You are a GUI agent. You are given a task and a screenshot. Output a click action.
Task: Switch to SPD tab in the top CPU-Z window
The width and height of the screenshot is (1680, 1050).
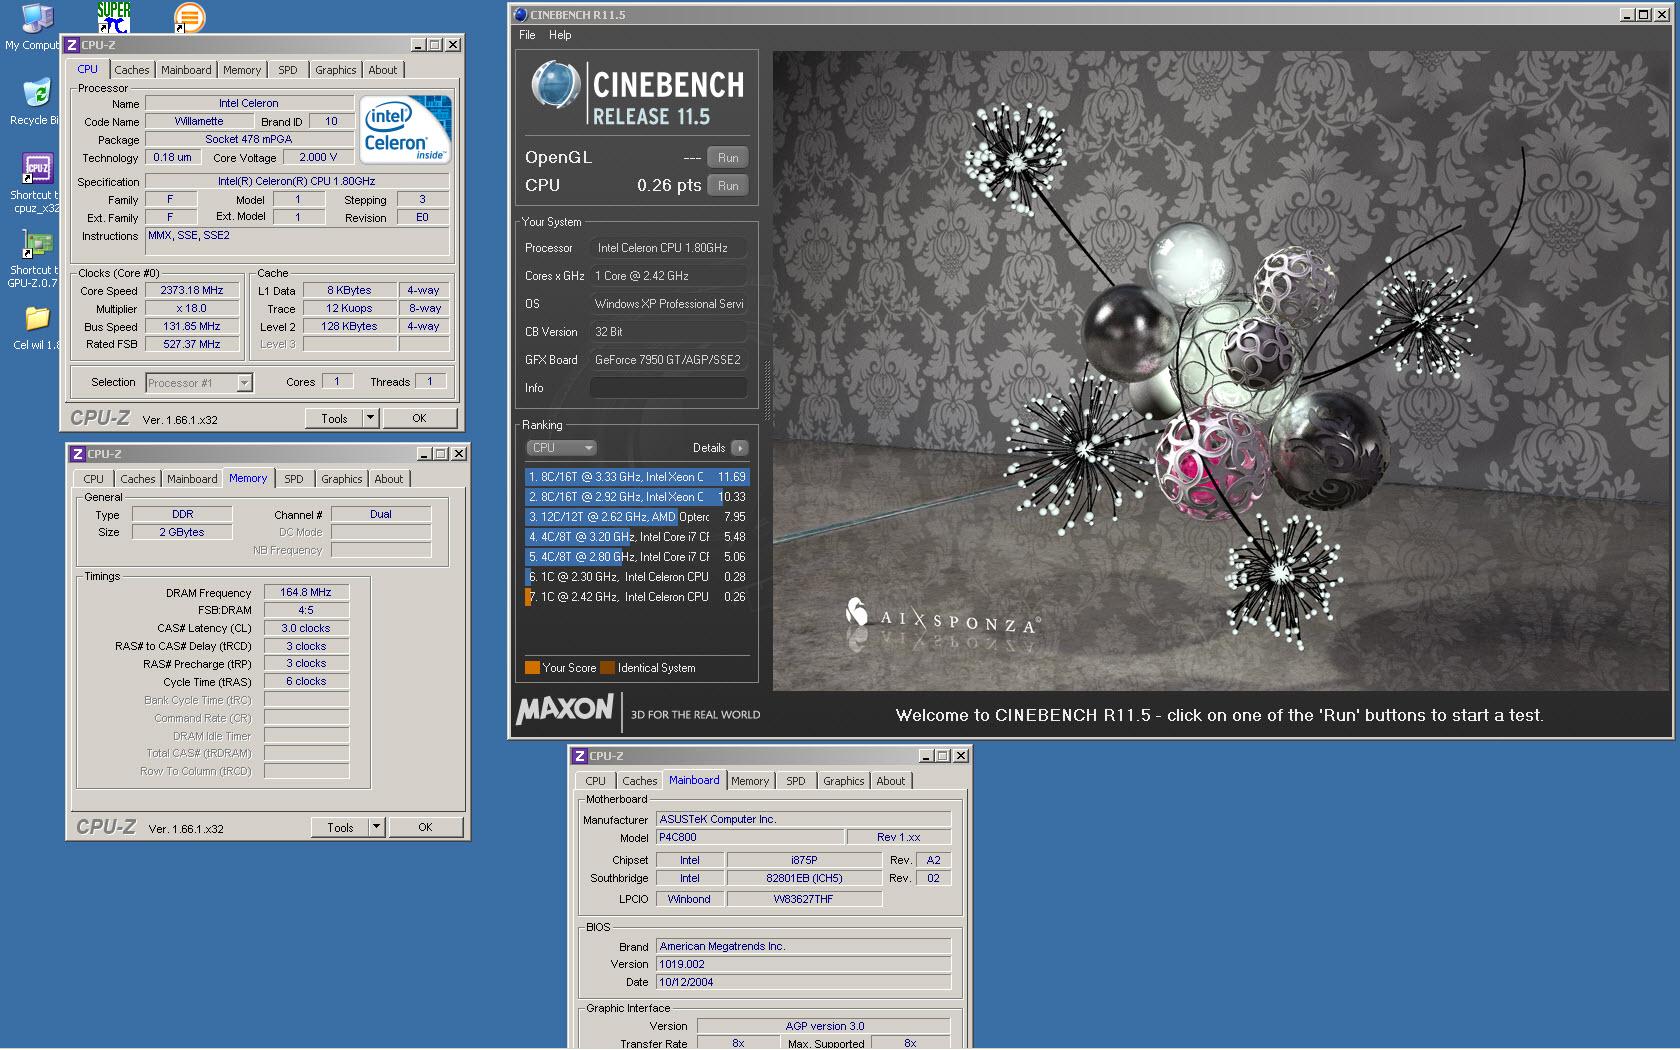[288, 70]
